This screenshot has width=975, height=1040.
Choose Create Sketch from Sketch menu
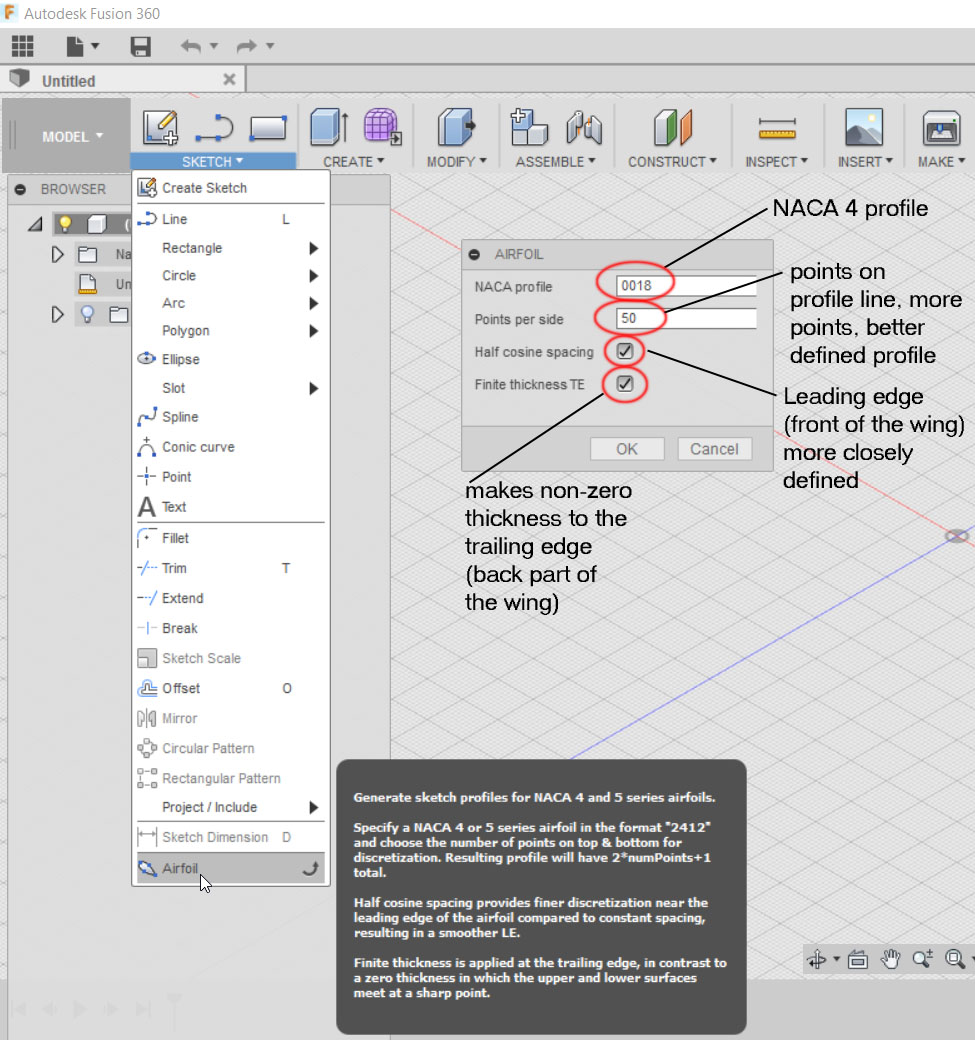(231, 188)
